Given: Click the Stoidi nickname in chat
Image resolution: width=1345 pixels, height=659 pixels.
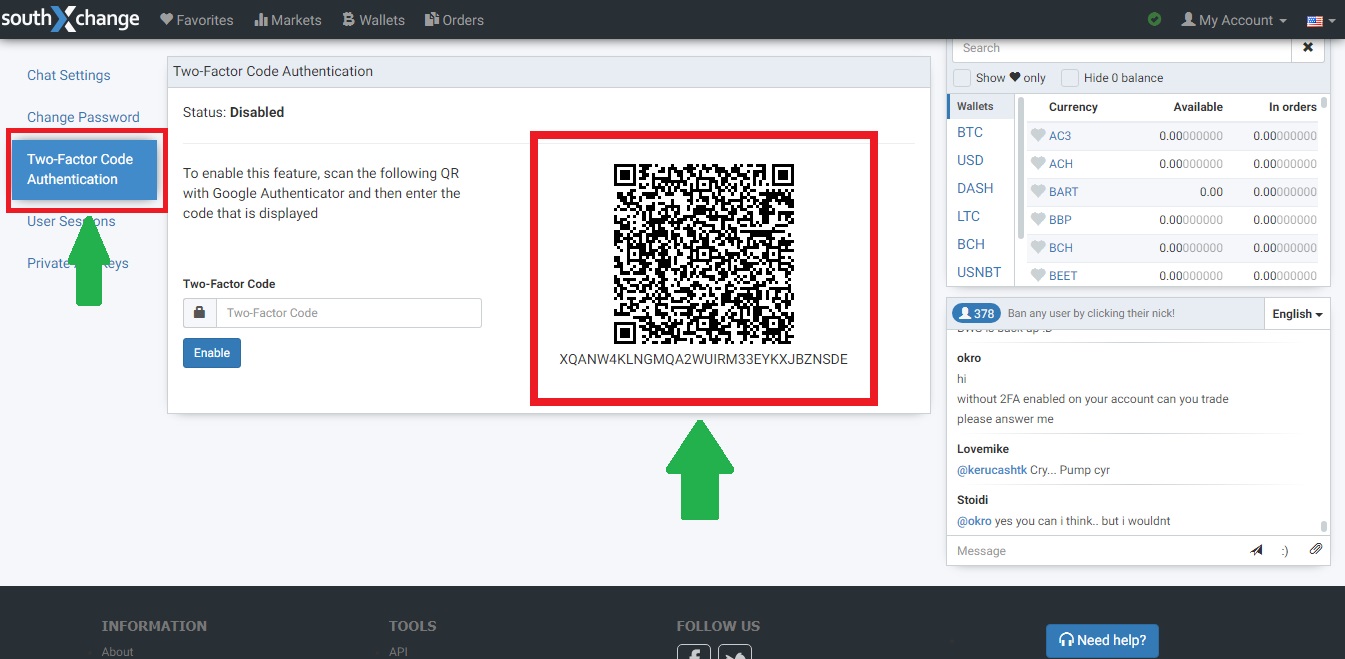Looking at the screenshot, I should (x=972, y=500).
